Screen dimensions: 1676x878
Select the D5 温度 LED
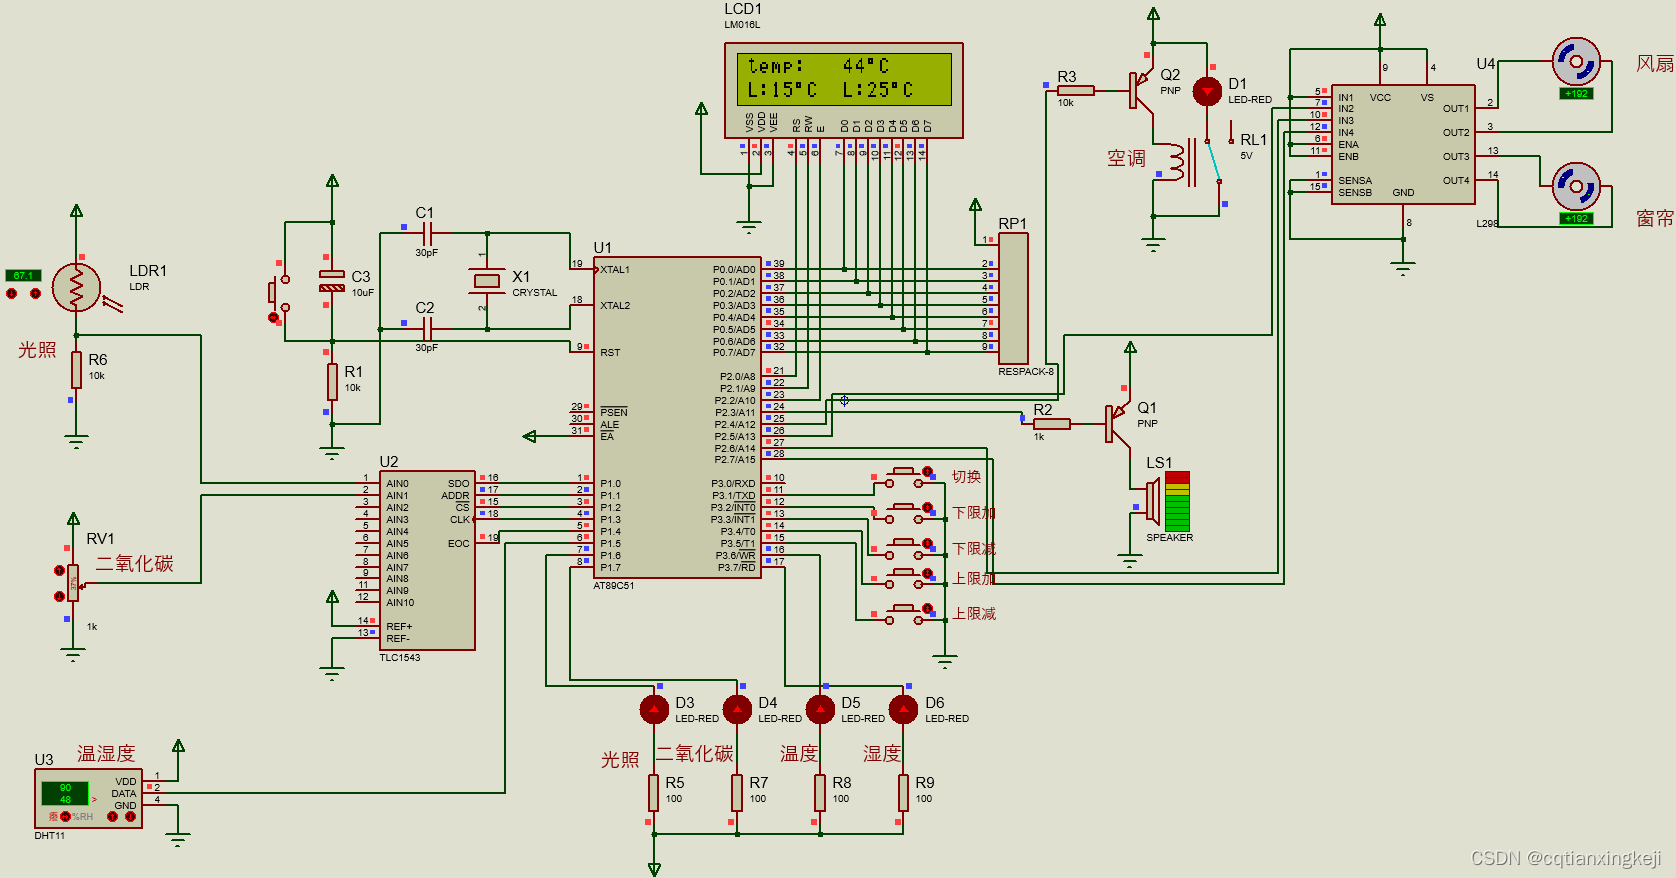tap(820, 709)
